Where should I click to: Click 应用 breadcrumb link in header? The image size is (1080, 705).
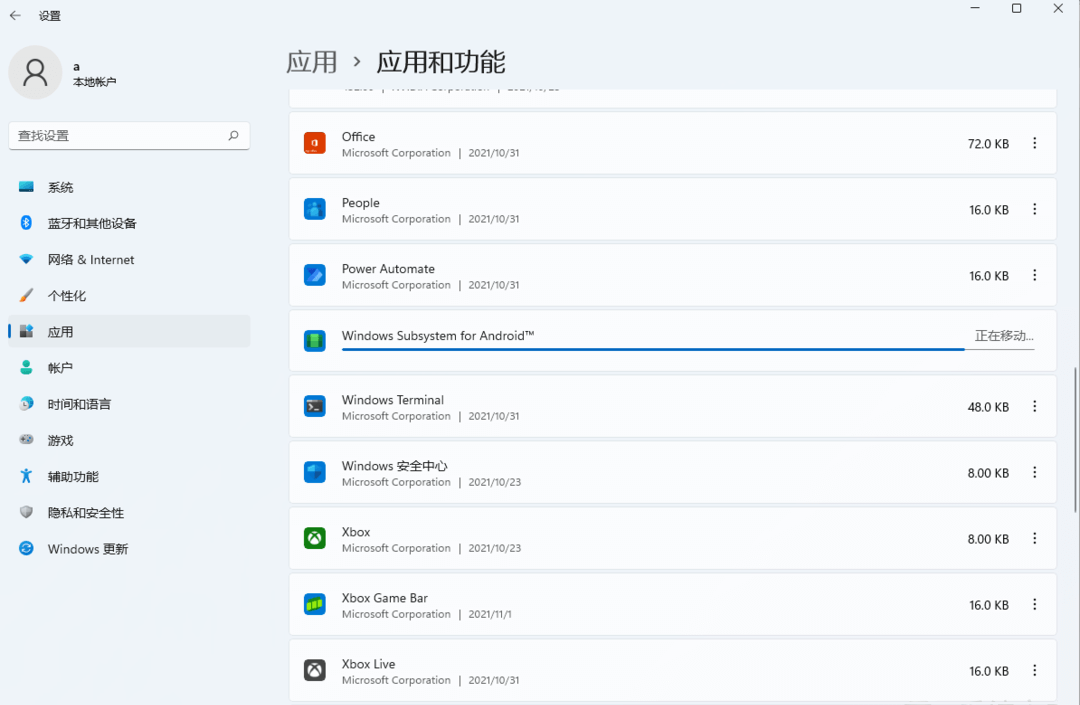tap(312, 62)
